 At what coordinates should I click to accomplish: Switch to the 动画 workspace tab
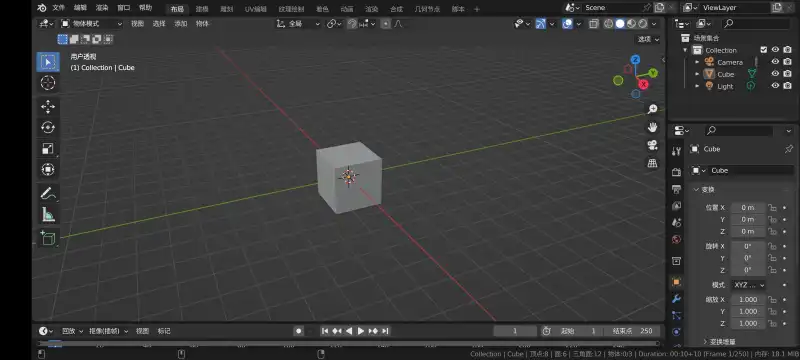tap(347, 9)
